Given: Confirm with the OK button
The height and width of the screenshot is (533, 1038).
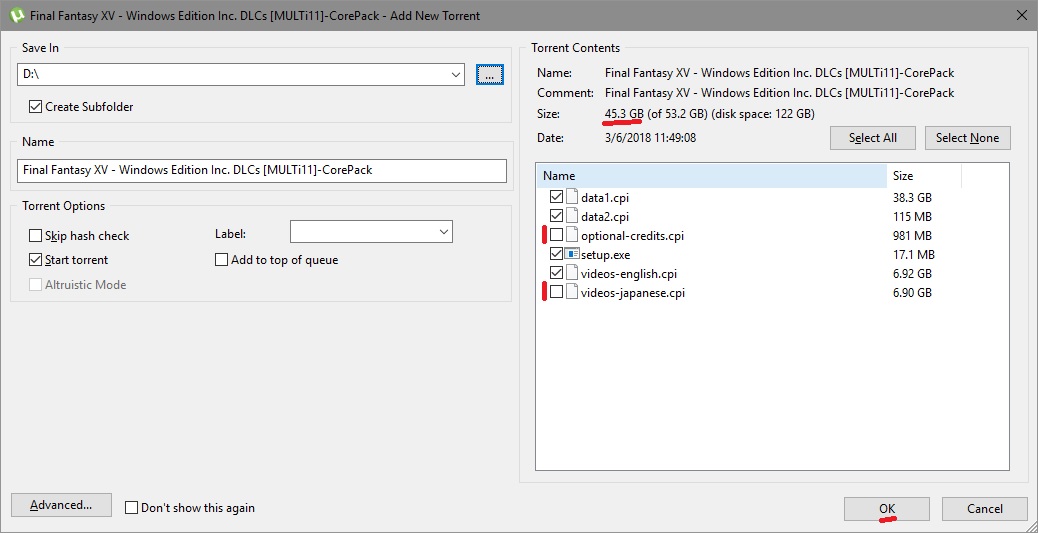Looking at the screenshot, I should 886,509.
